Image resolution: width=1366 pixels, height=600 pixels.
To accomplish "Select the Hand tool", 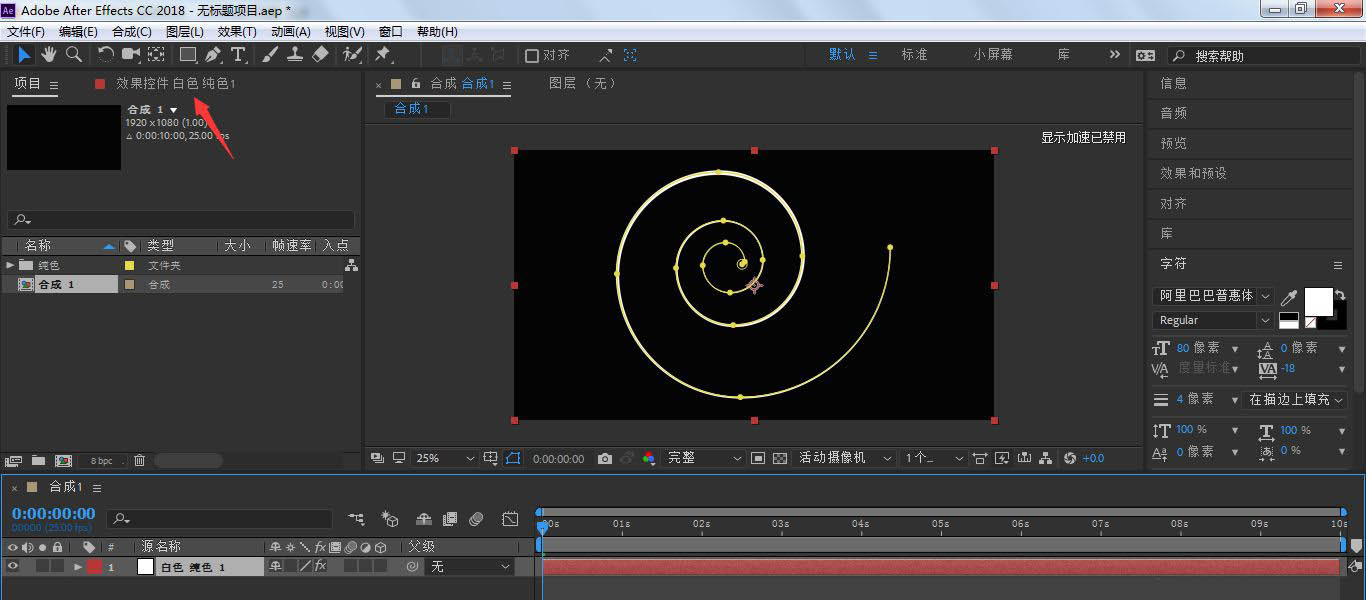I will pyautogui.click(x=48, y=55).
